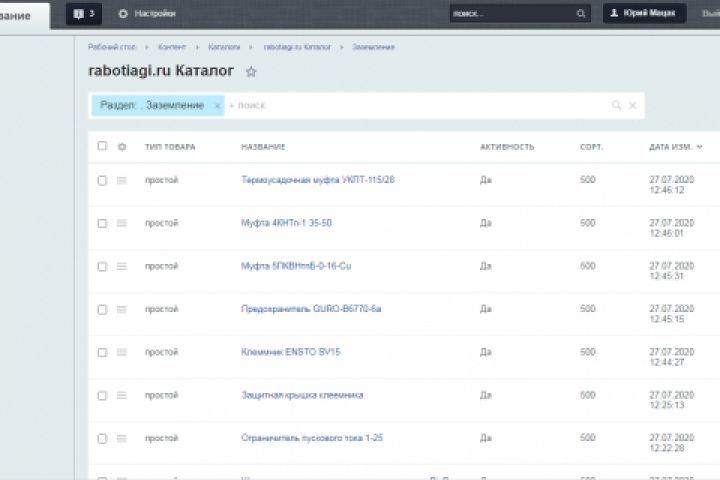Click date 27.07.2020 12:46:12 cell

pos(672,185)
